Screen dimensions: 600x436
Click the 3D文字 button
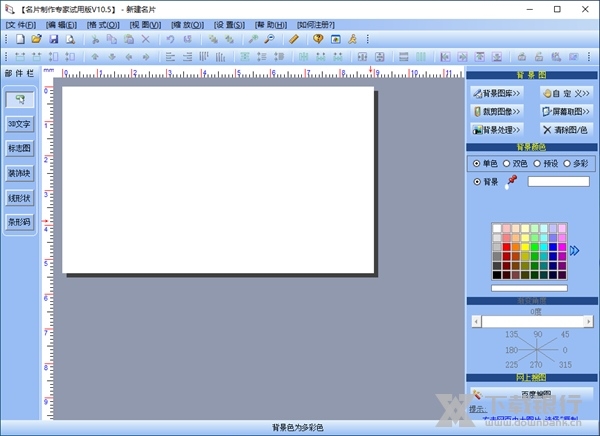click(x=20, y=124)
